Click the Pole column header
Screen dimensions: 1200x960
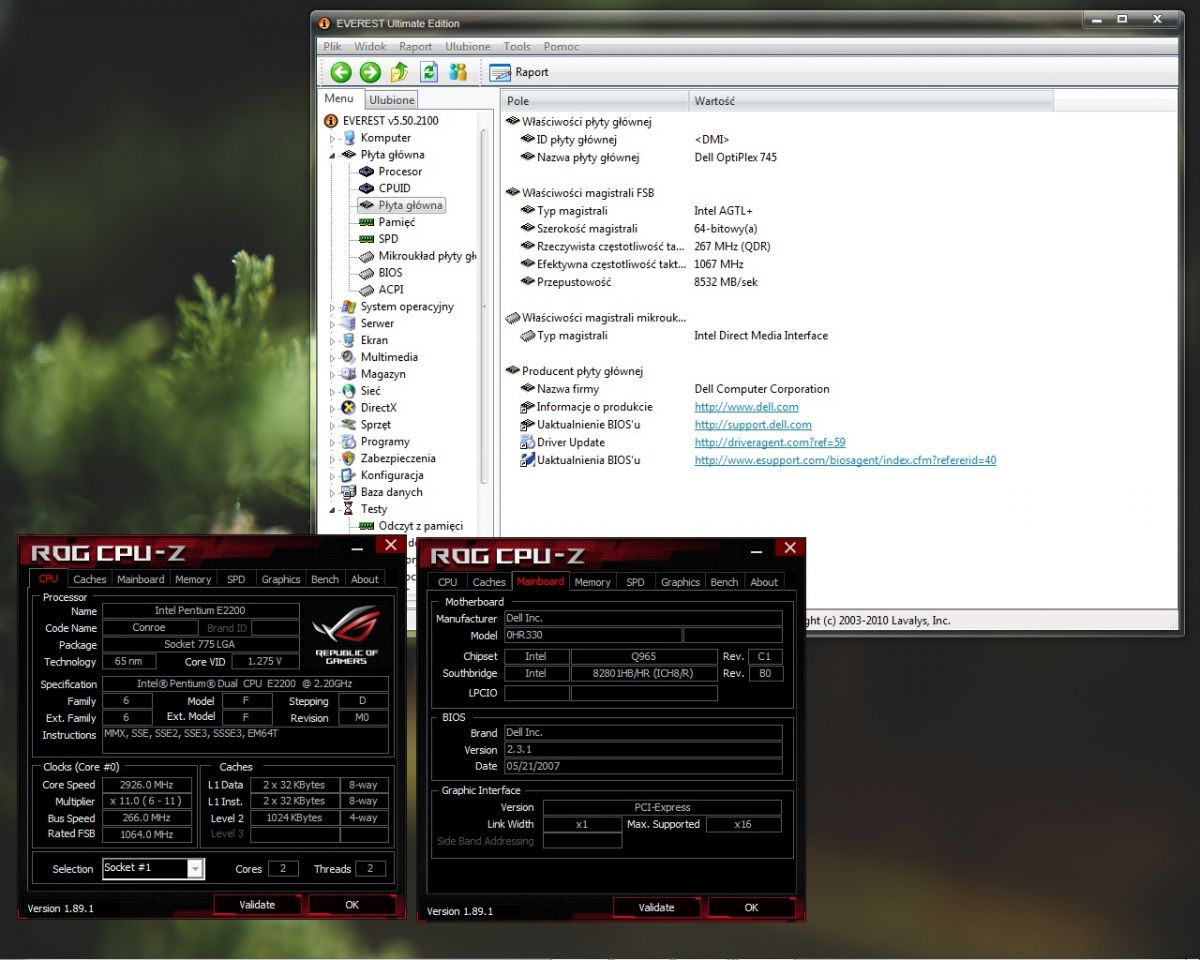[595, 101]
